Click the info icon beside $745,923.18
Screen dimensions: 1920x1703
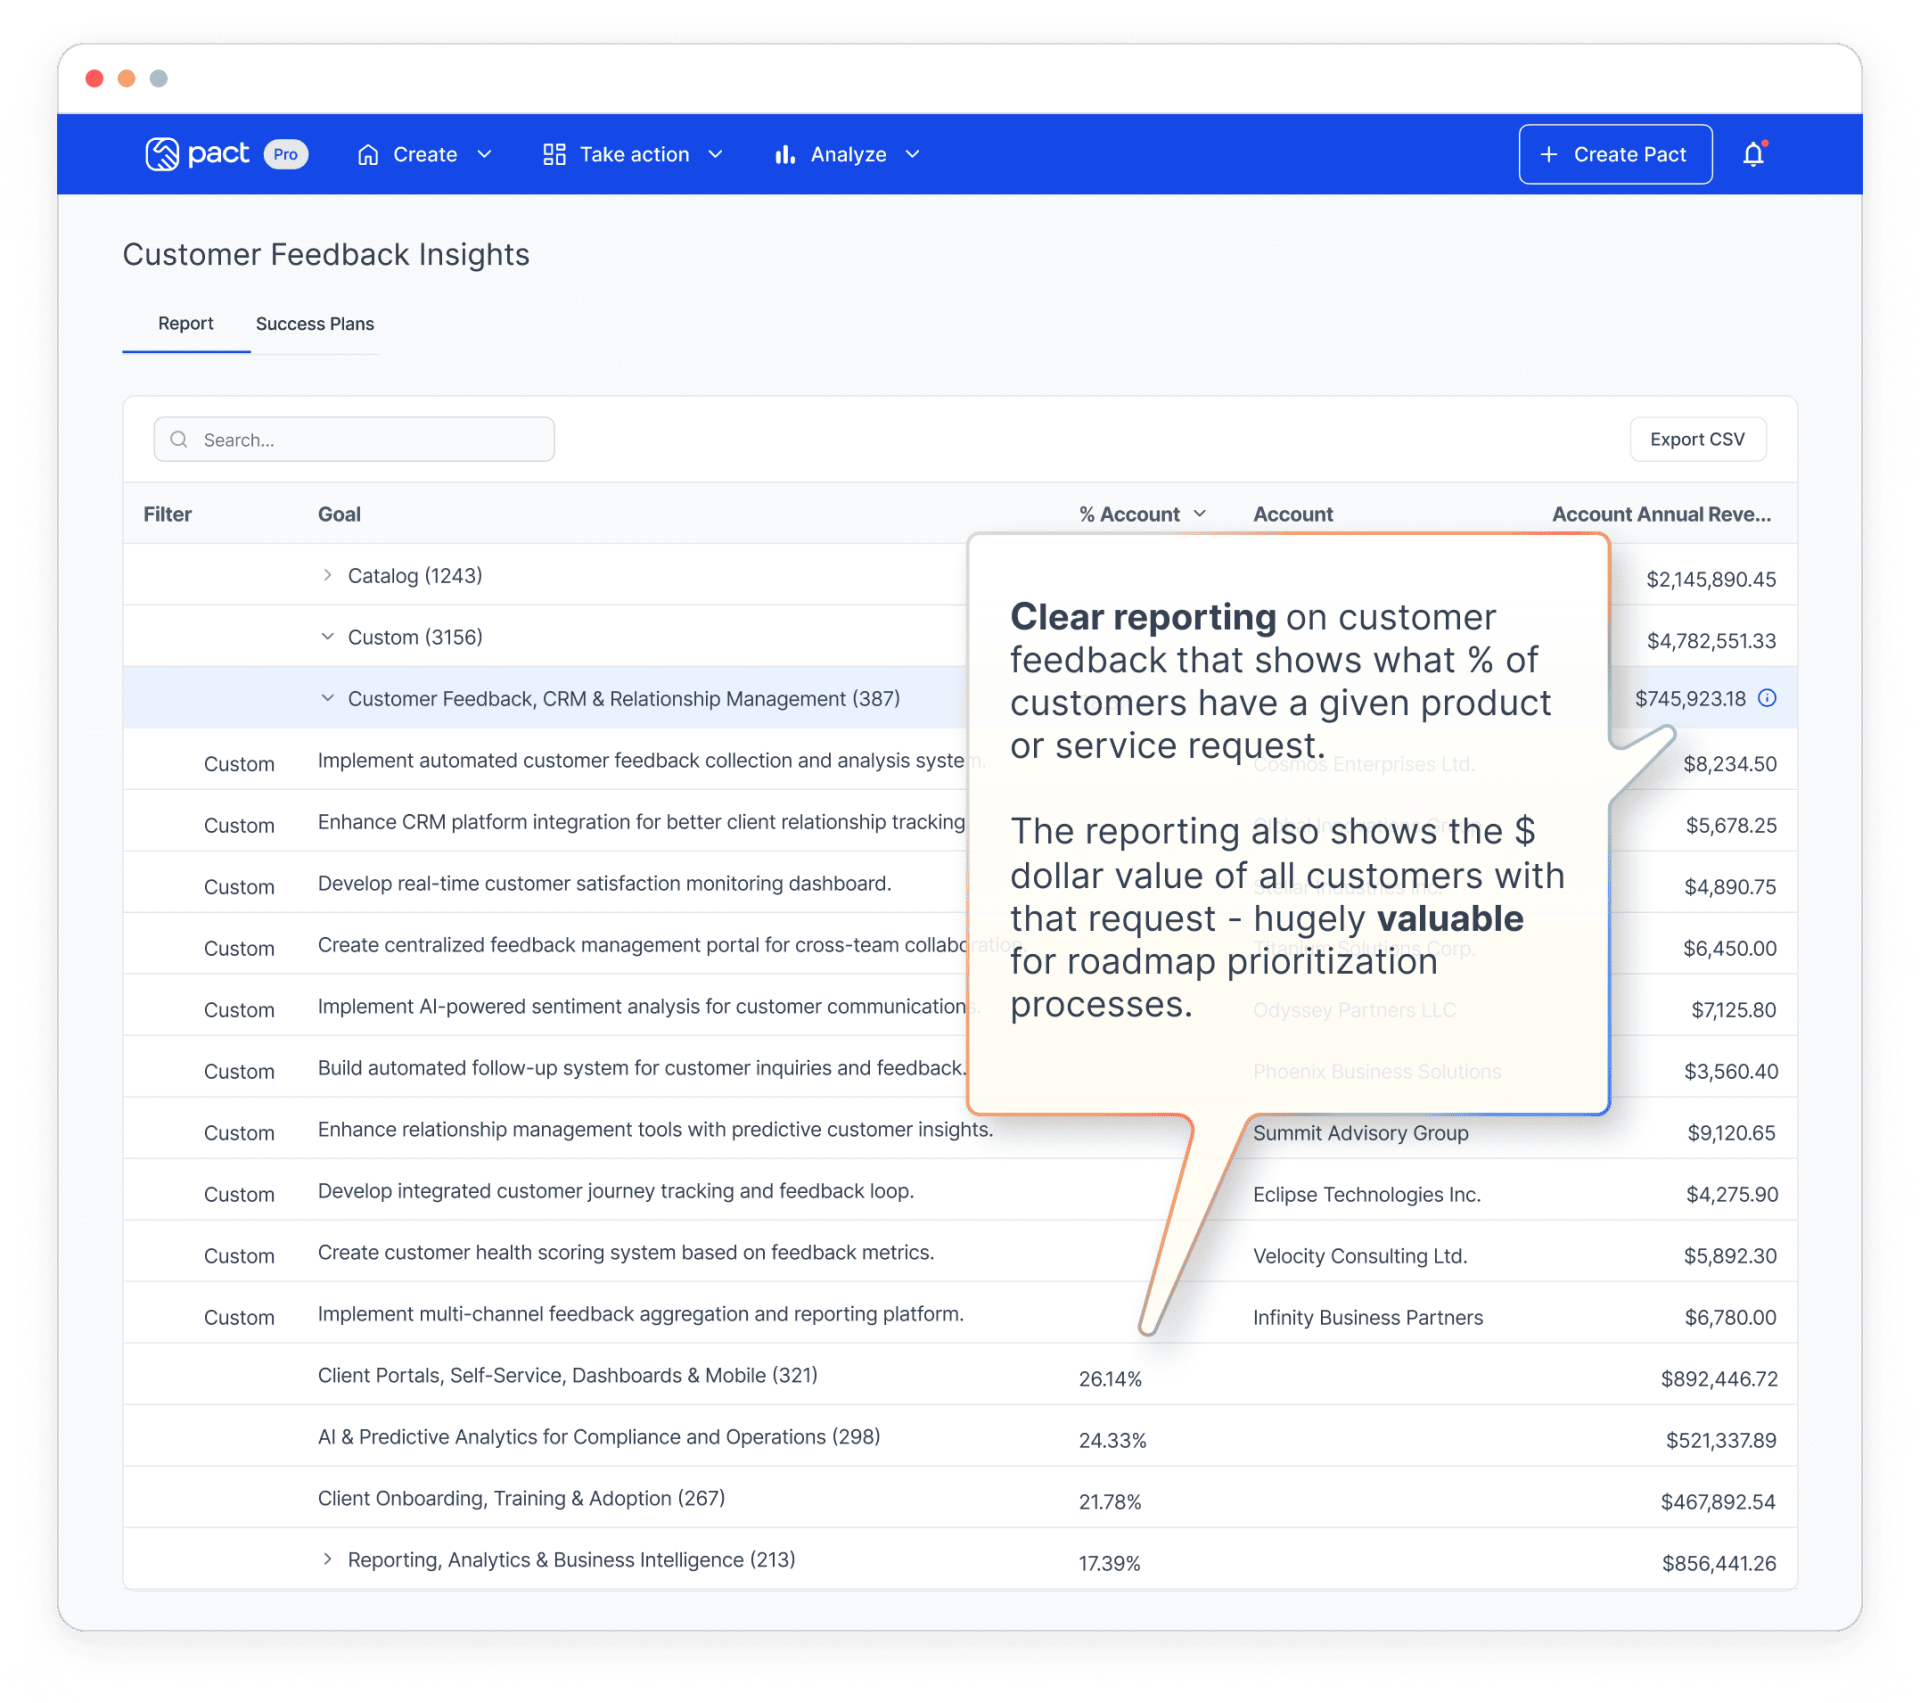point(1767,698)
